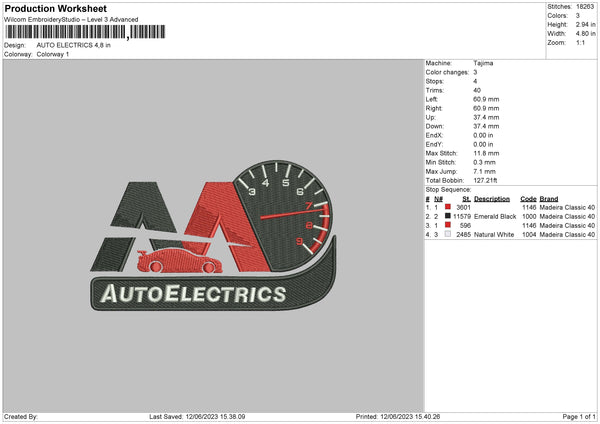Click the Width value '4.80 in'
The image size is (600, 424).
[585, 34]
